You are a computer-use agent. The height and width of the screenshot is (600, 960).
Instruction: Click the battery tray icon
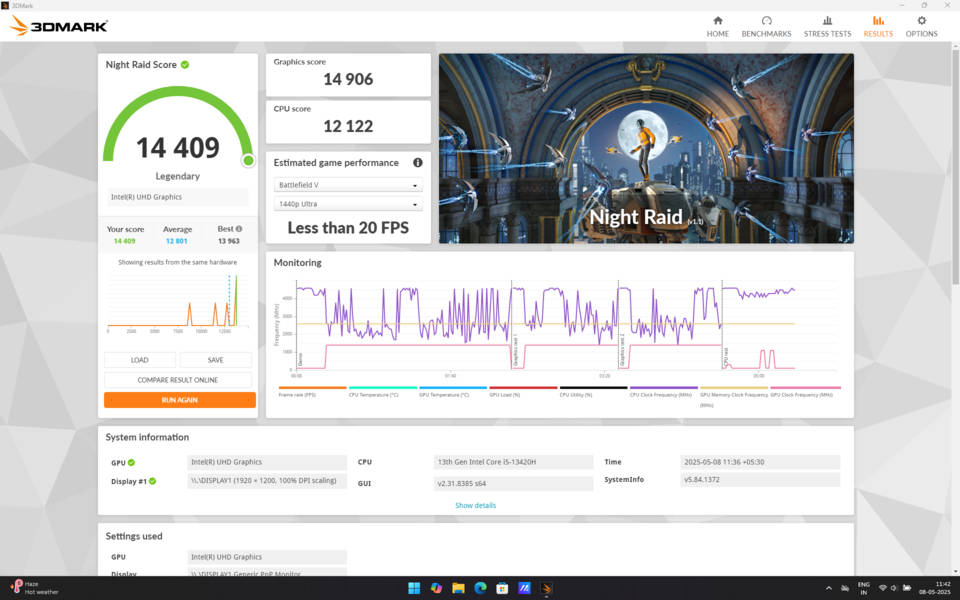pos(907,588)
